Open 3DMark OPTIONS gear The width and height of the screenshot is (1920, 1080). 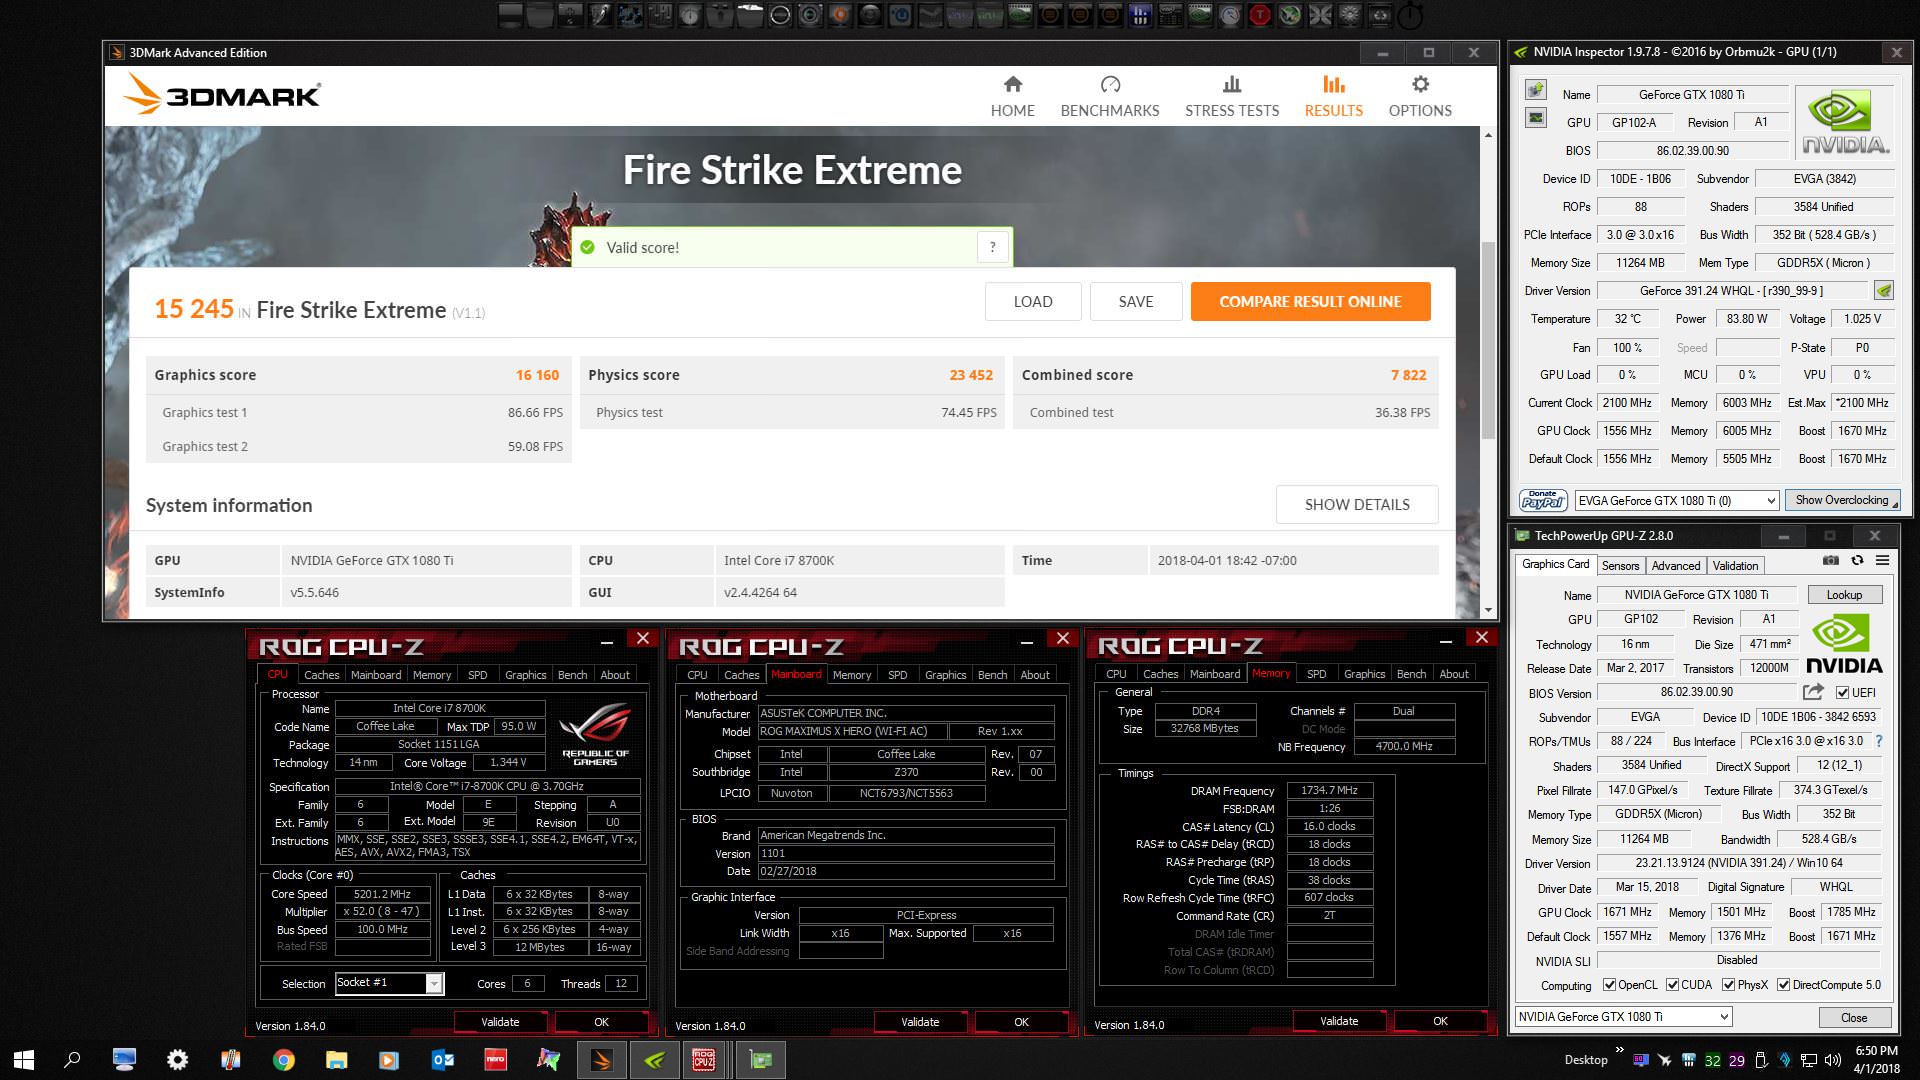(1420, 97)
